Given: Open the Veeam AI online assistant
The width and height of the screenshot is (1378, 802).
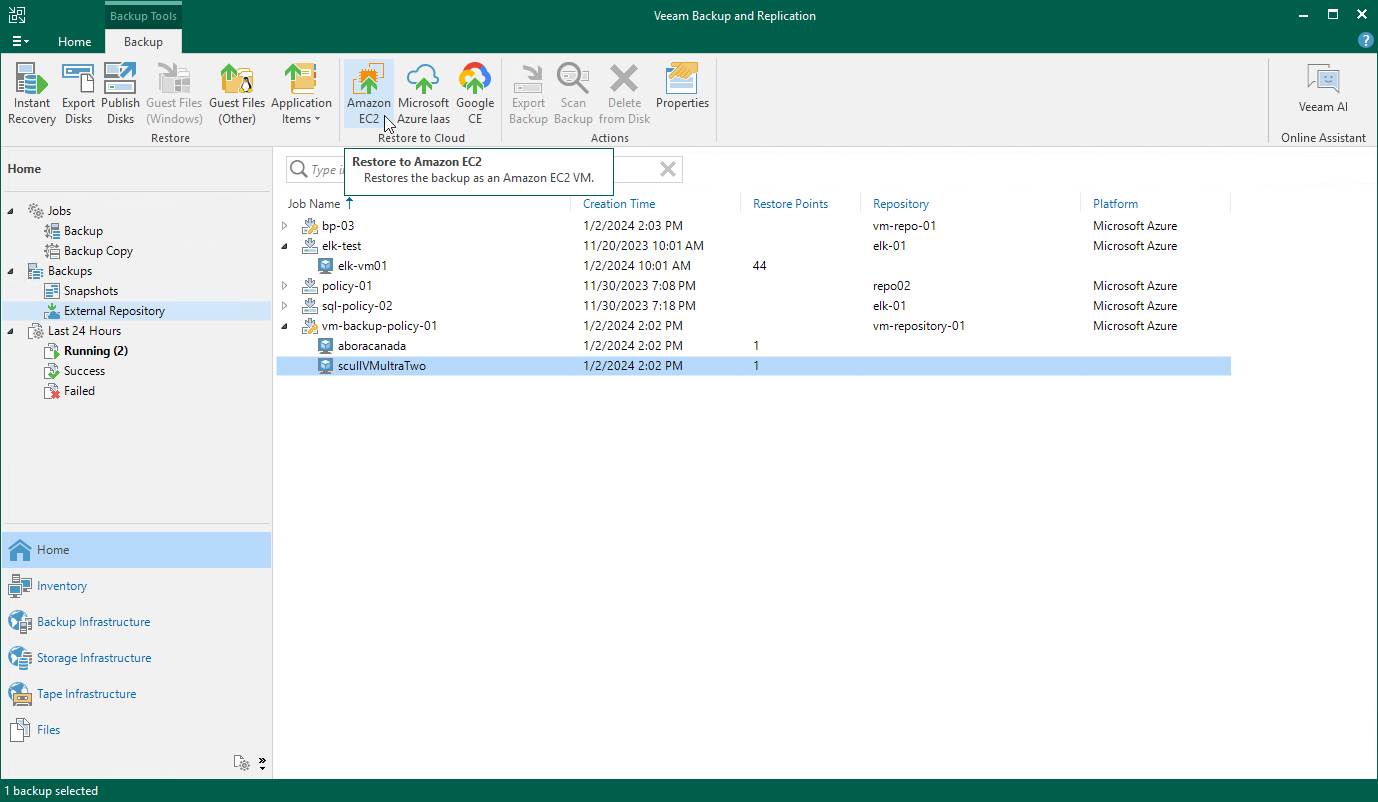Looking at the screenshot, I should click(x=1323, y=88).
